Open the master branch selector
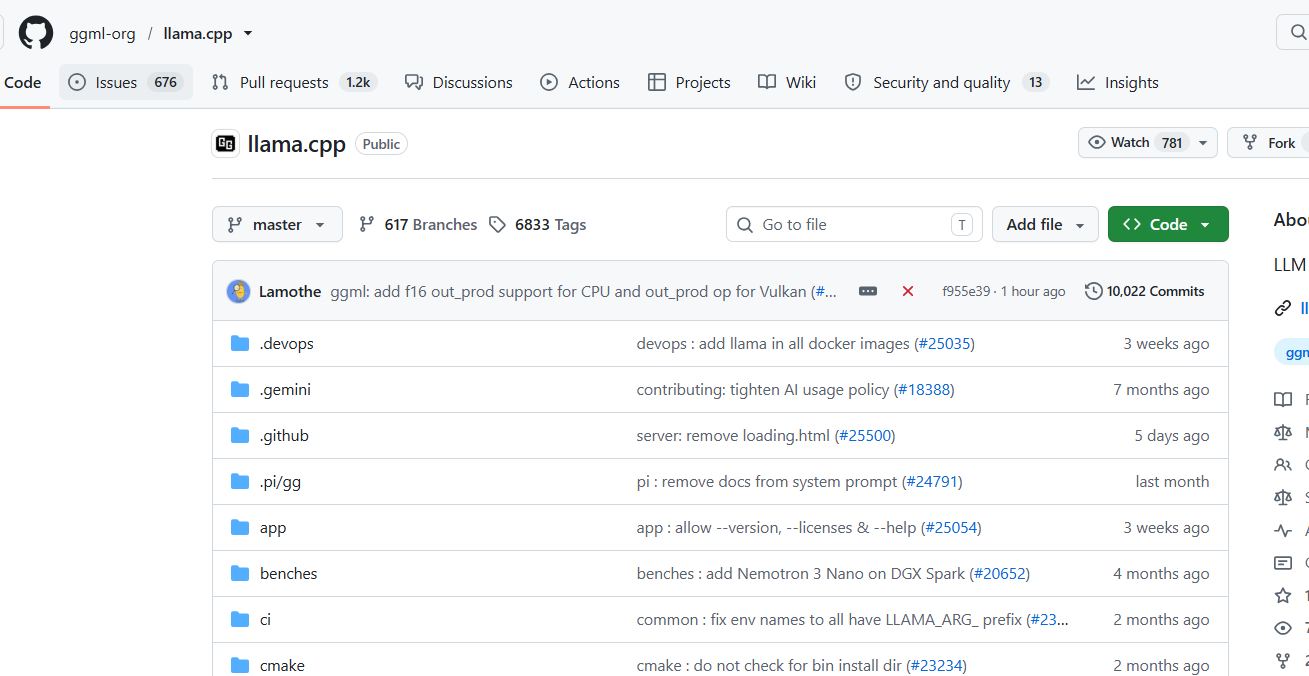This screenshot has height=676, width=1309. 277,224
